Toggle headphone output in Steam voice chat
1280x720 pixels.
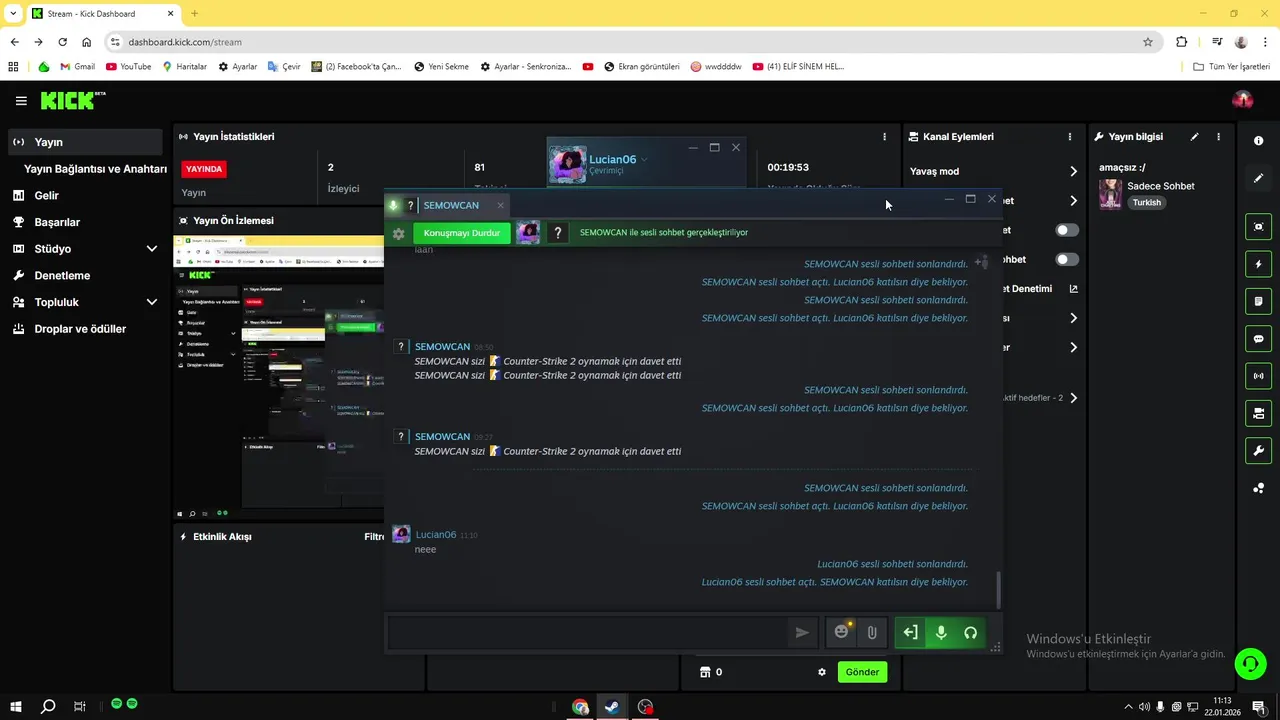click(970, 632)
